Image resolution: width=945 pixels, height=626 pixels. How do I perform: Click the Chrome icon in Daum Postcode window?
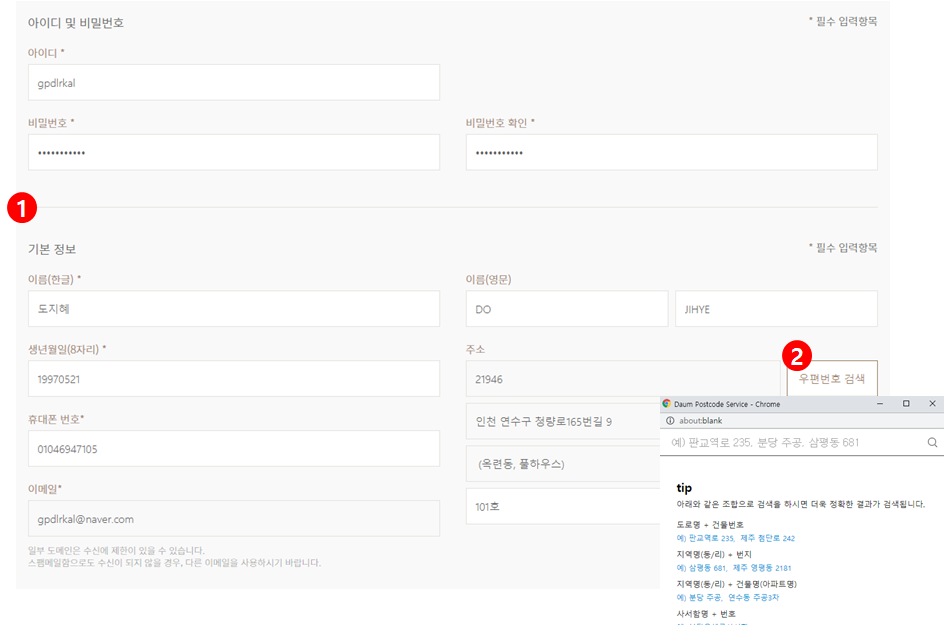click(x=667, y=404)
